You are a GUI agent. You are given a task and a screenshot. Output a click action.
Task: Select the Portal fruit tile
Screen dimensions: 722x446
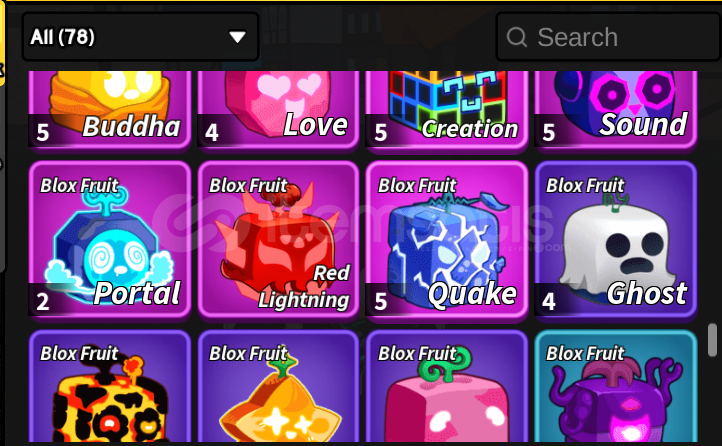110,239
